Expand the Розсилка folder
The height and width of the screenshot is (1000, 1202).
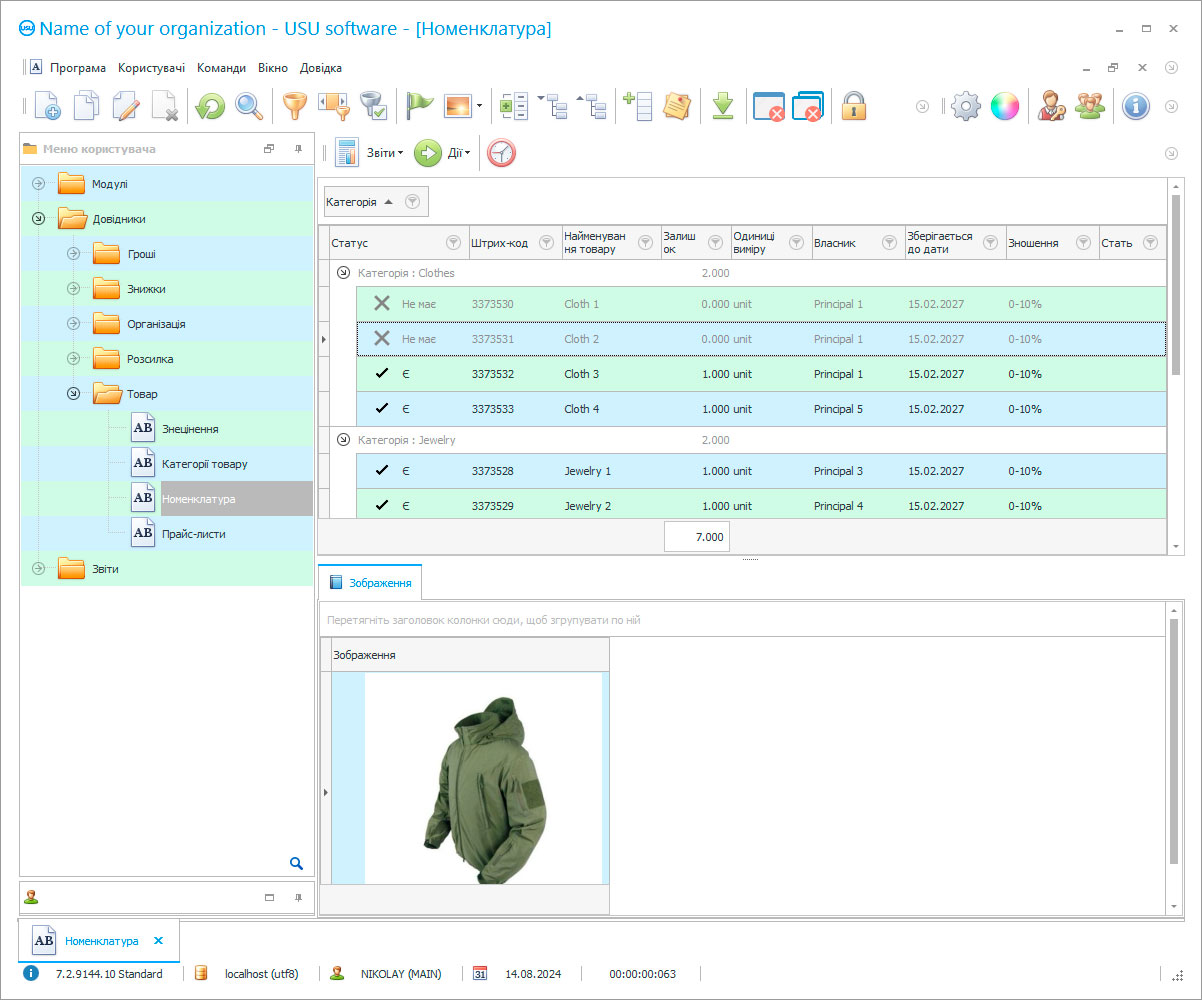(73, 359)
